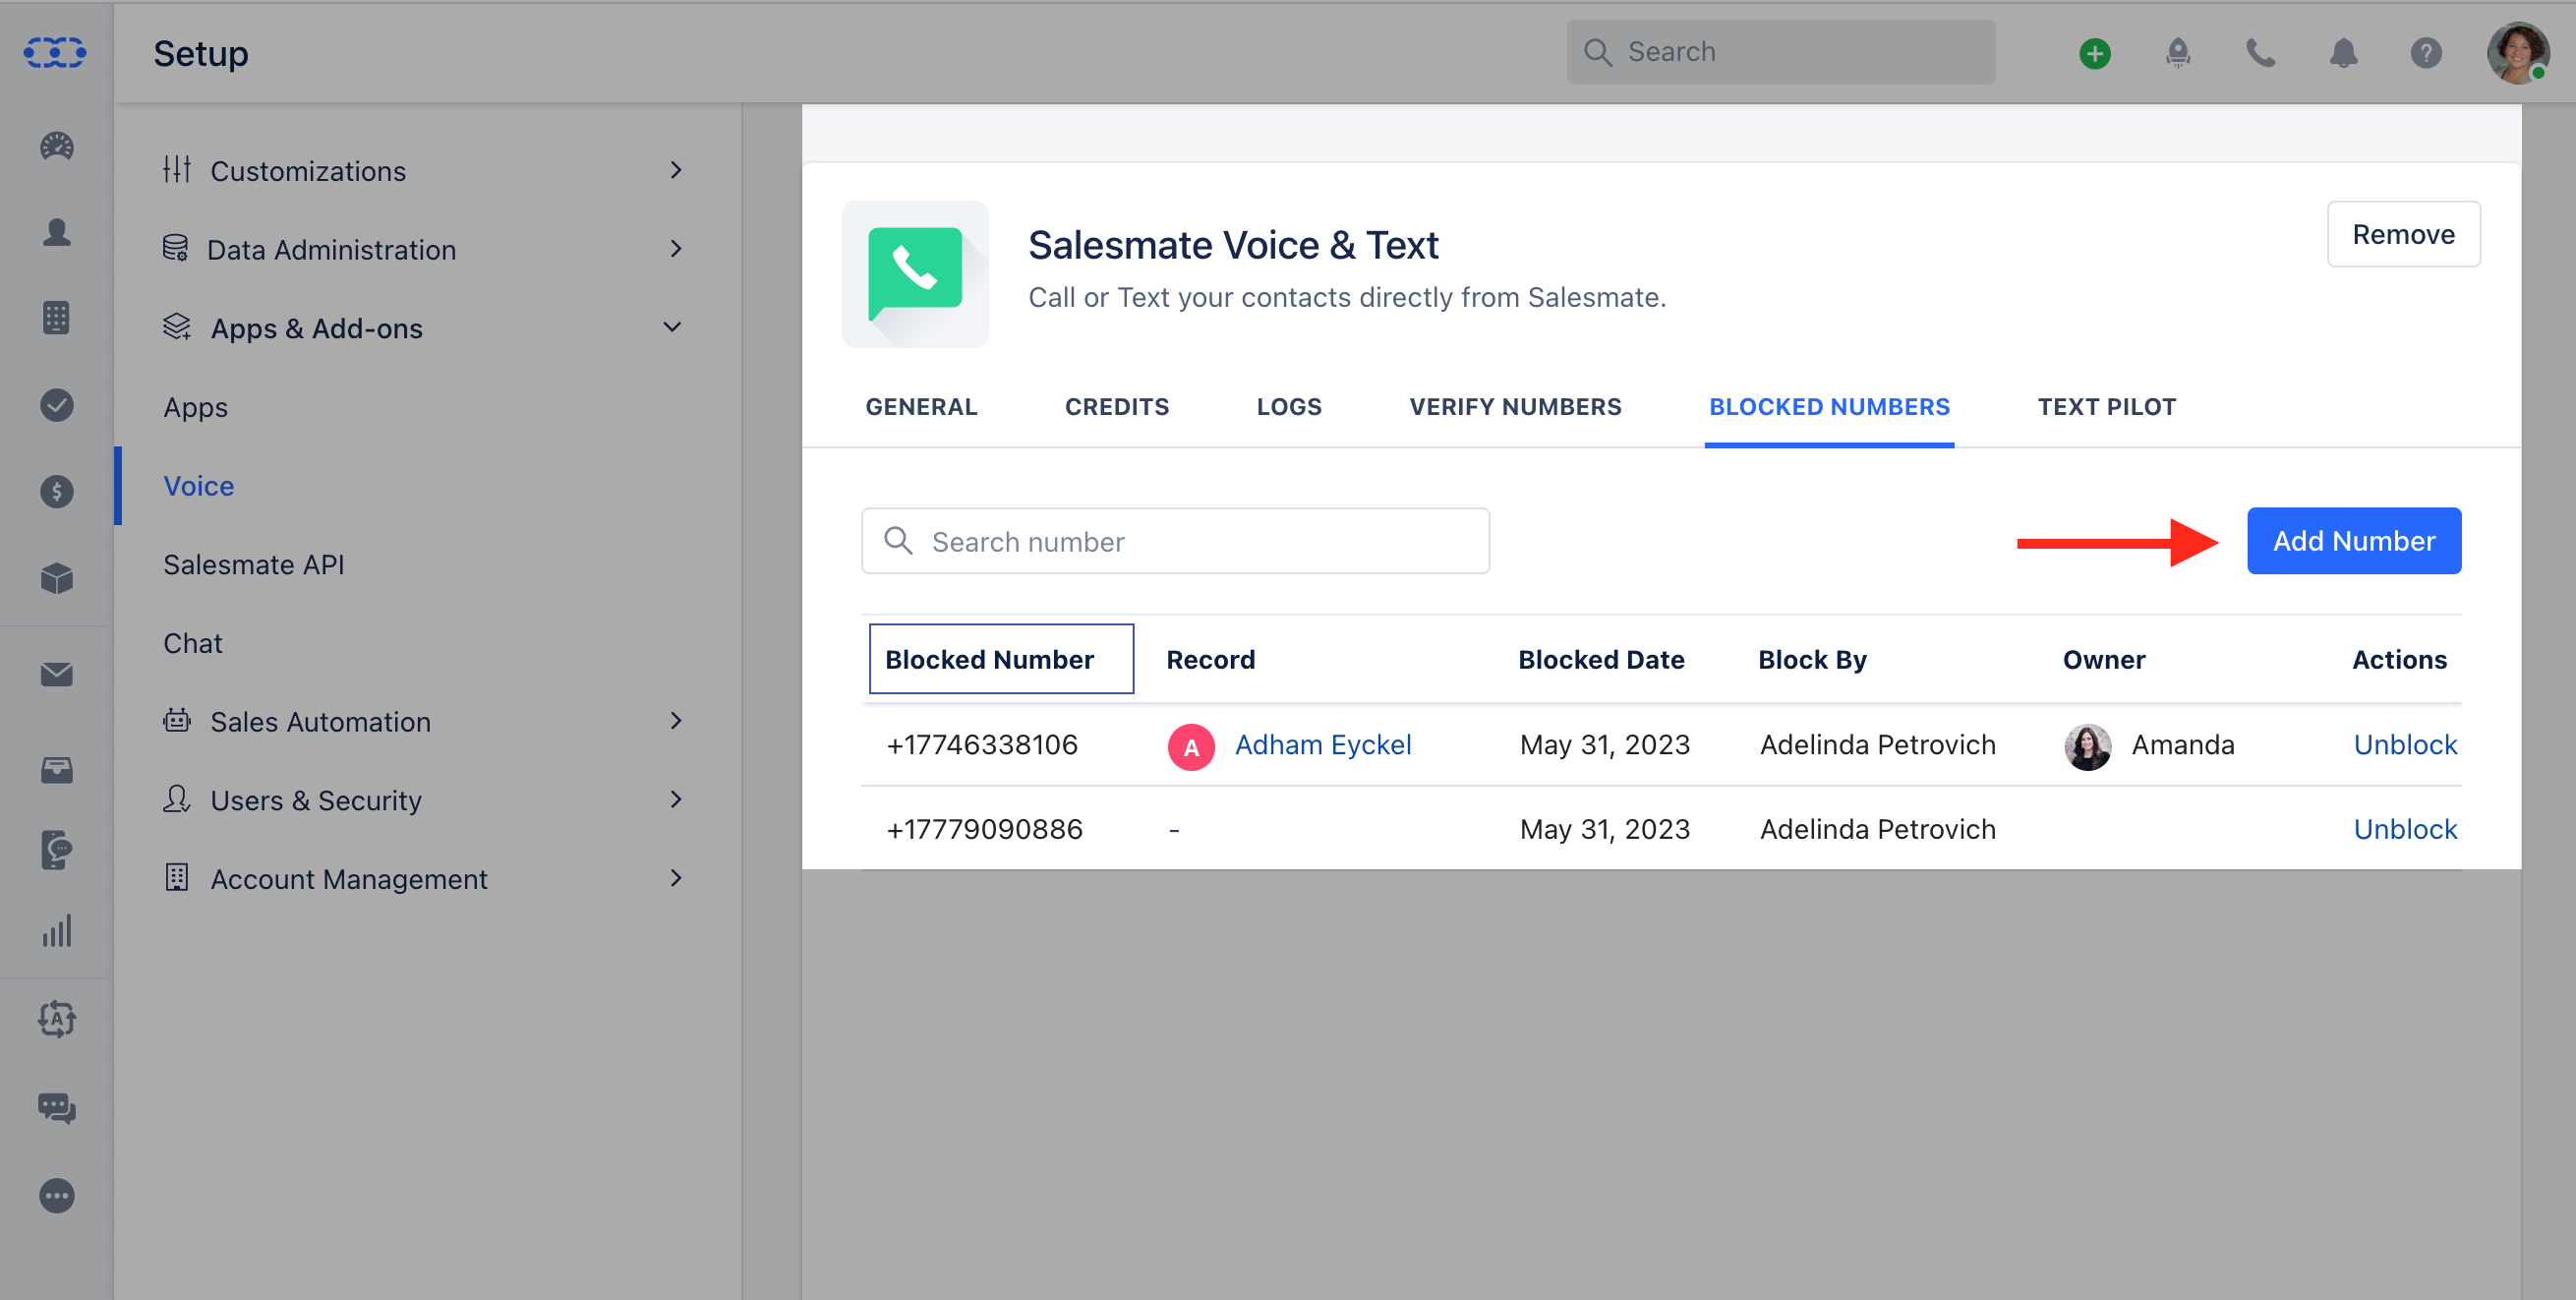Open the Team Inbox tray icon
The width and height of the screenshot is (2576, 1300).
click(57, 770)
